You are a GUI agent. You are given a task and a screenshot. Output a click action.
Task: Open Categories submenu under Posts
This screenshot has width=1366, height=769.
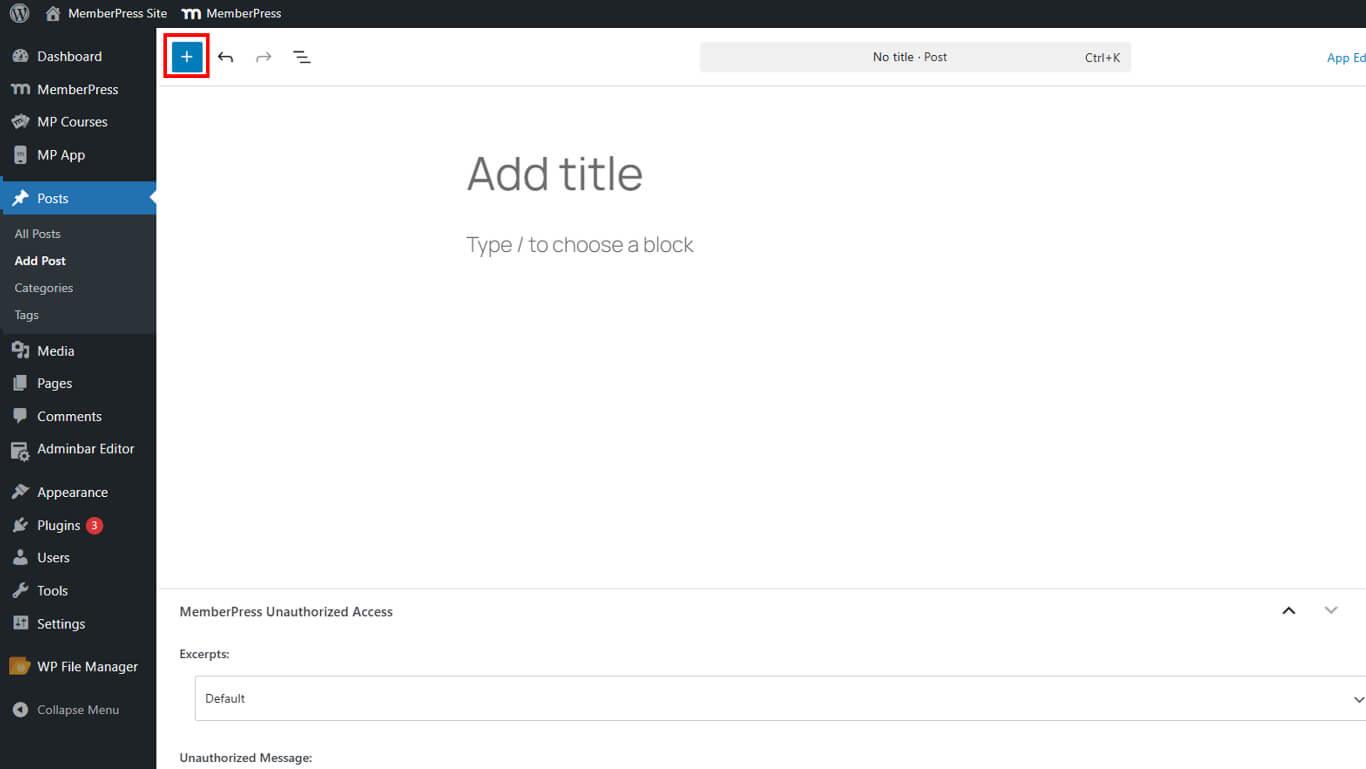coord(44,288)
